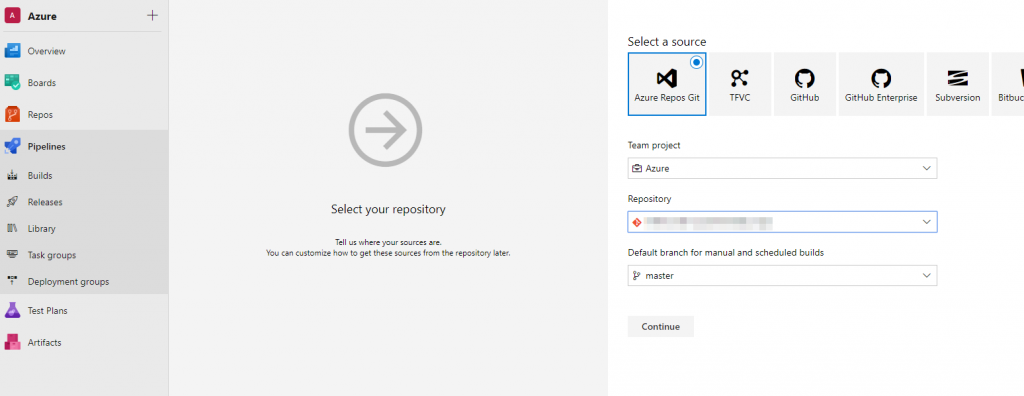Click the Repos sidebar icon
Image resolution: width=1024 pixels, height=396 pixels.
13,114
